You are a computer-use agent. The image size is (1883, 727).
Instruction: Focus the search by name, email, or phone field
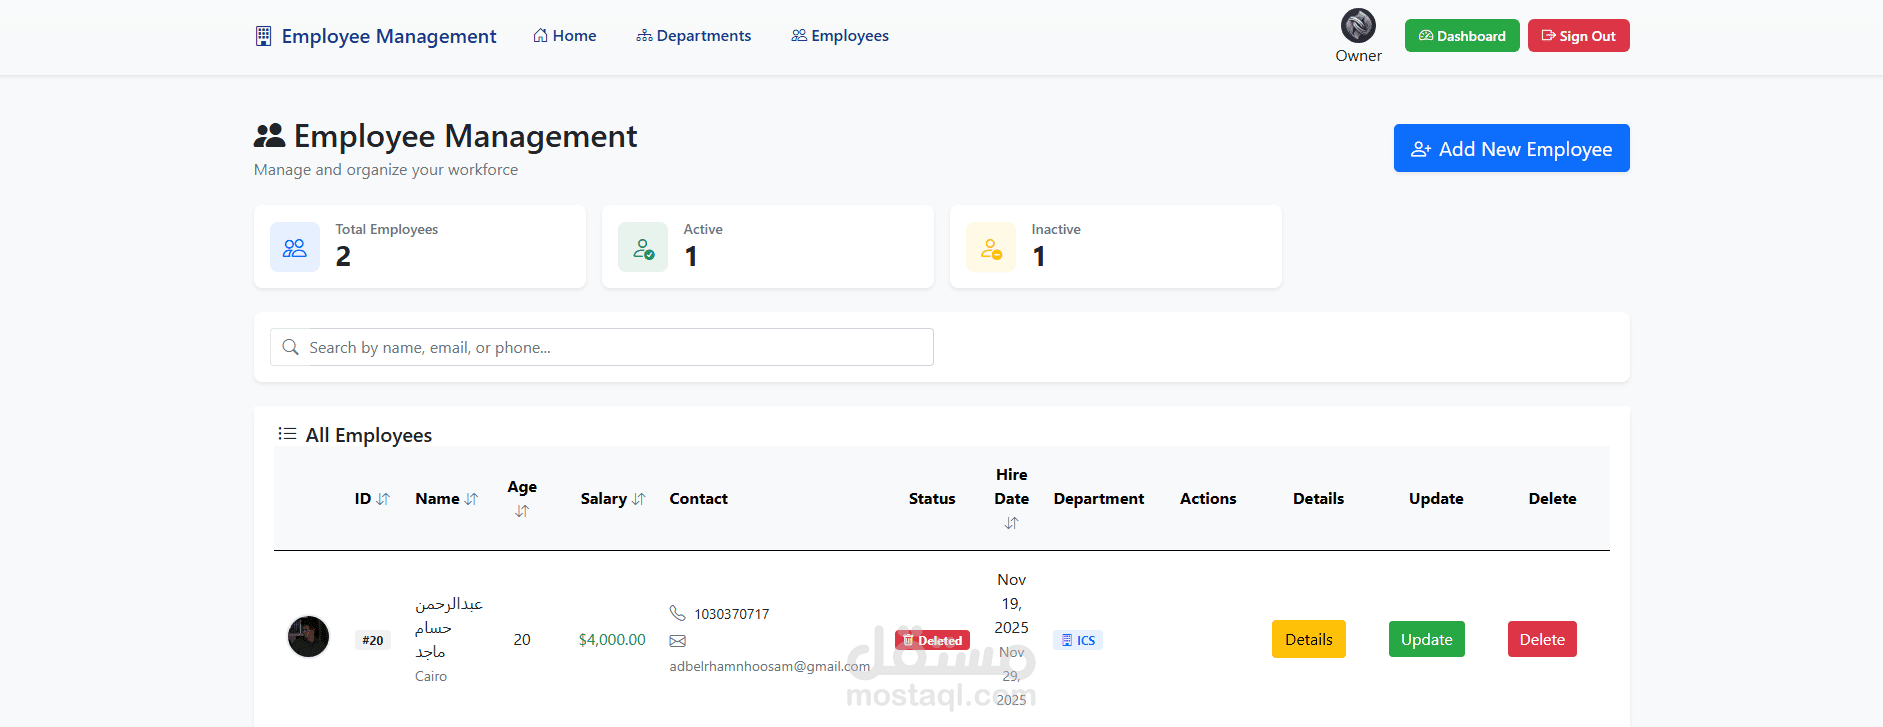(601, 347)
